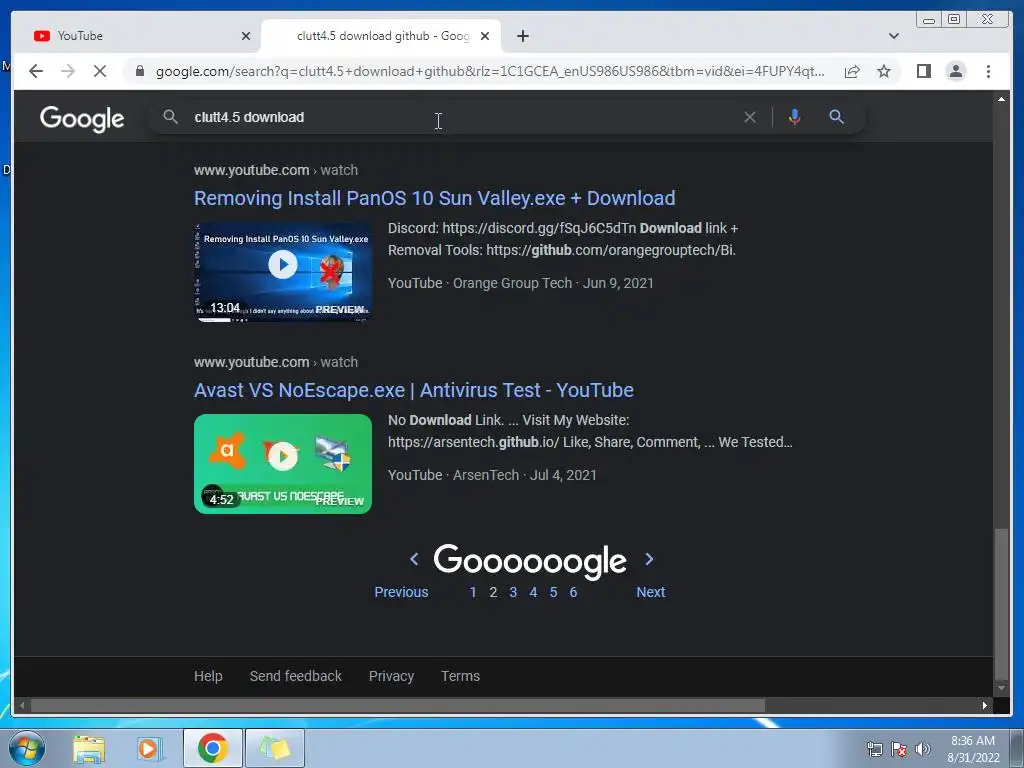
Task: Open the yellow folders taskbar item
Action: [x=274, y=748]
